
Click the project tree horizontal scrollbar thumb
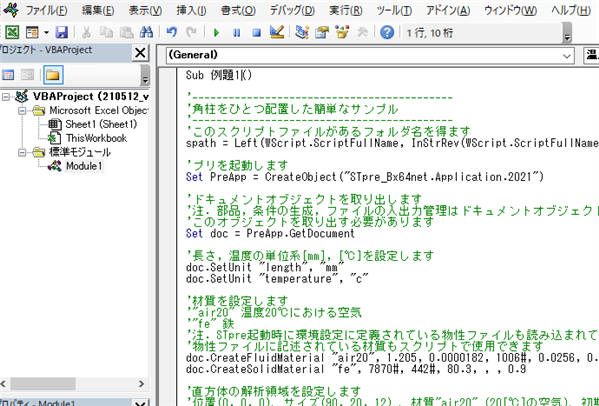click(43, 383)
